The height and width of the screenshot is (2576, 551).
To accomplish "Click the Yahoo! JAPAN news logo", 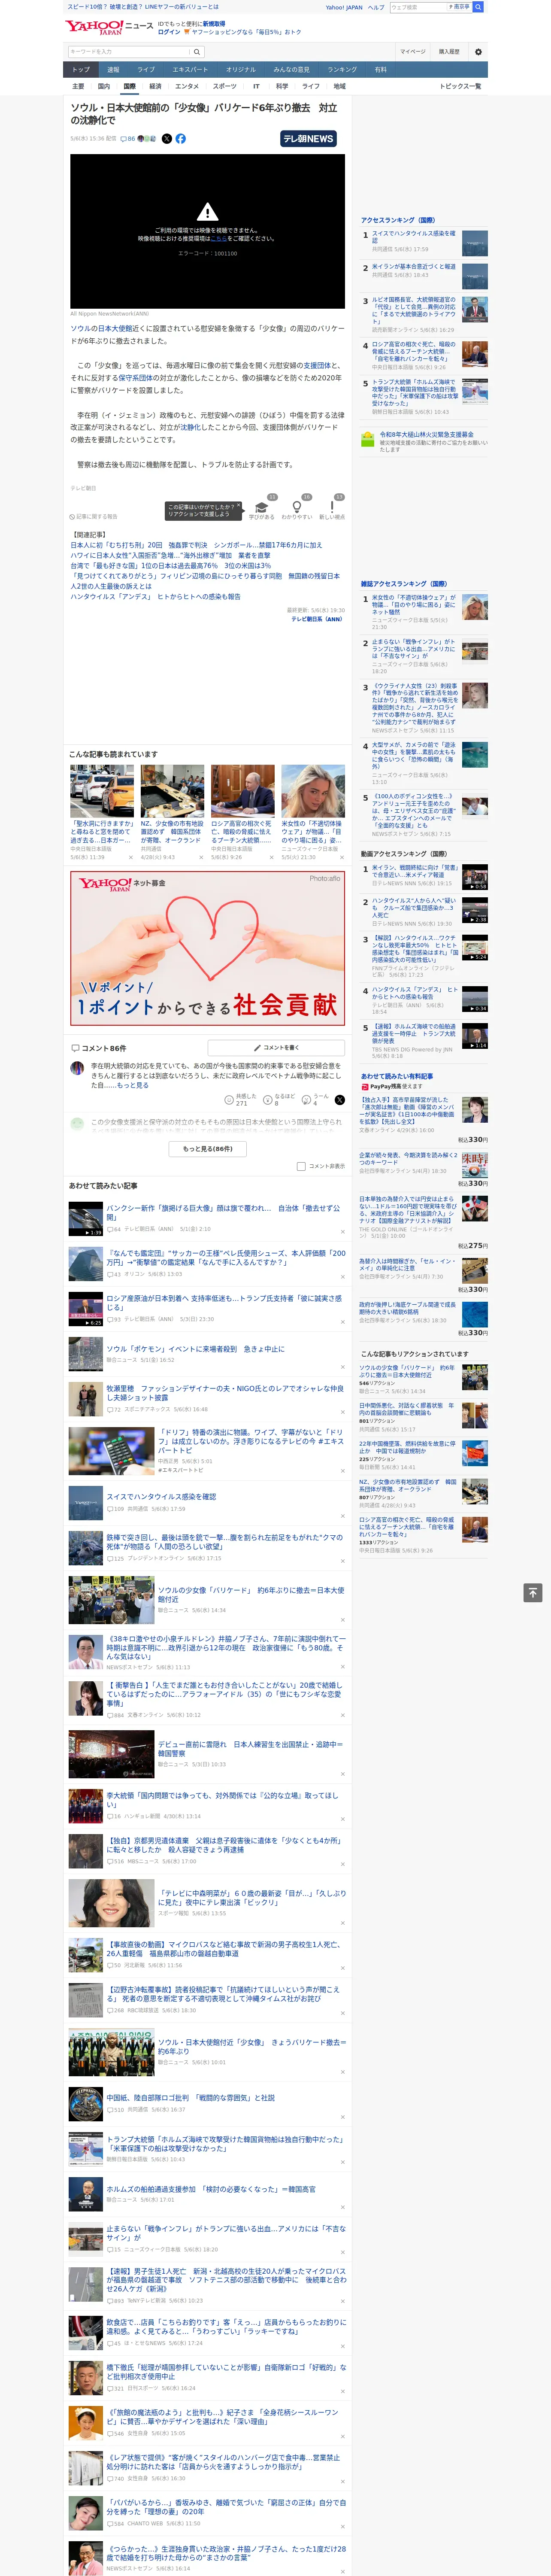I will pos(110,27).
